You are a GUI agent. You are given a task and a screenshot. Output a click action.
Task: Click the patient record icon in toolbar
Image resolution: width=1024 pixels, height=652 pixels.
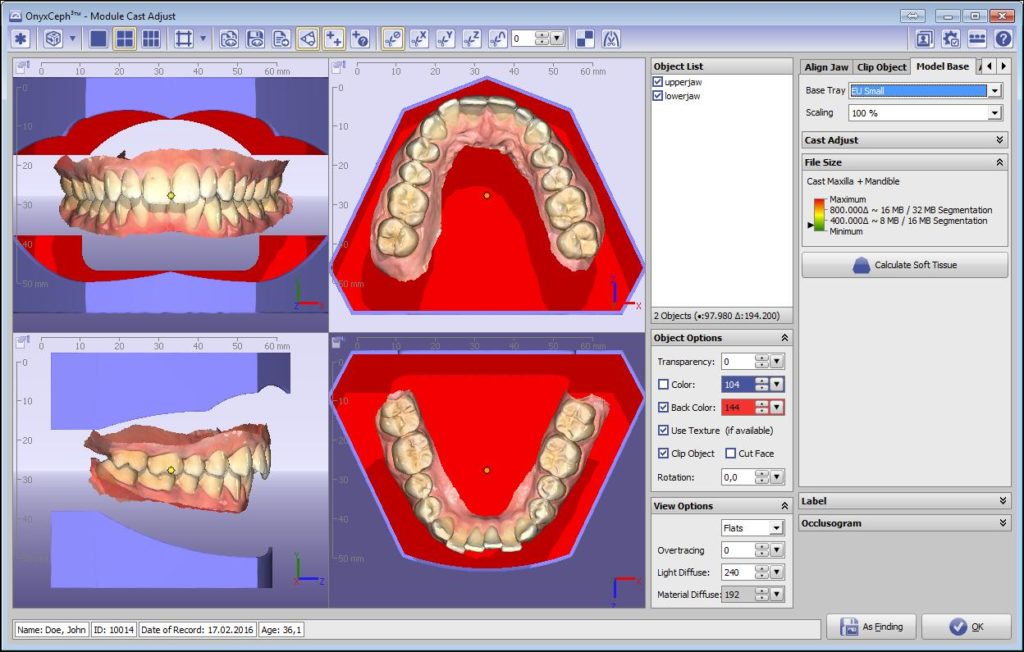click(x=925, y=39)
